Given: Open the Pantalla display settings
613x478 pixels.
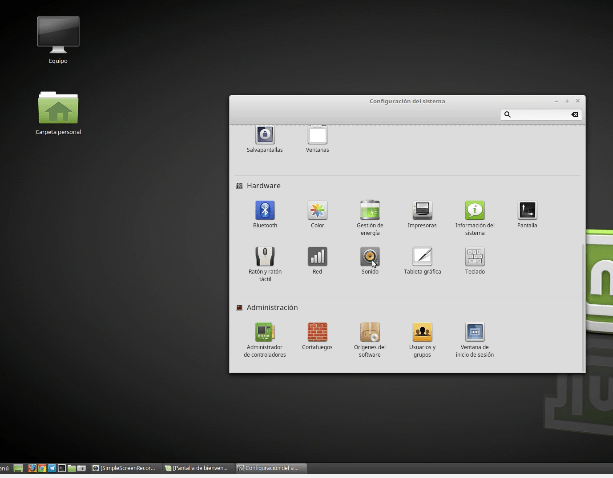Looking at the screenshot, I should [527, 211].
